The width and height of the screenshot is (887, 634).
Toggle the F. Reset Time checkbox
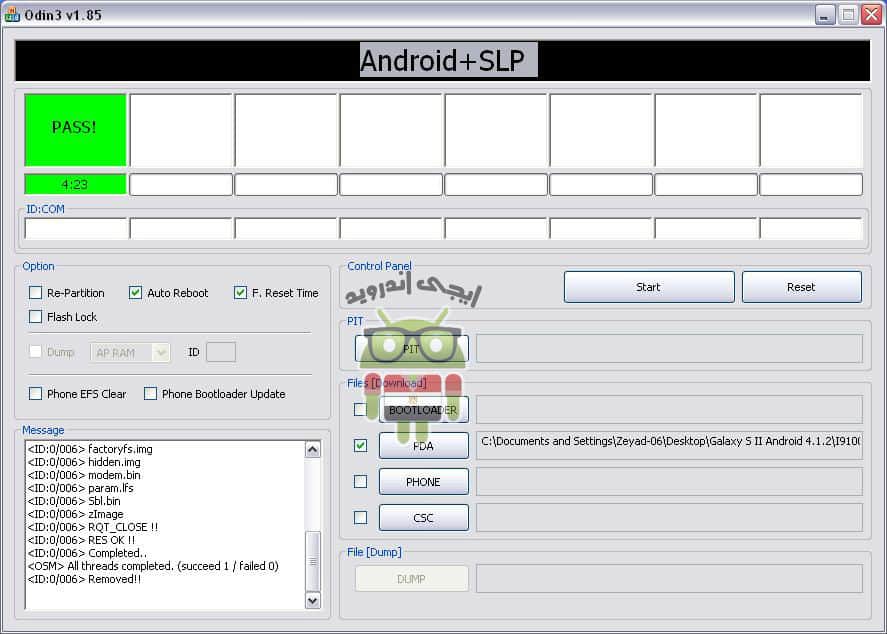click(240, 292)
